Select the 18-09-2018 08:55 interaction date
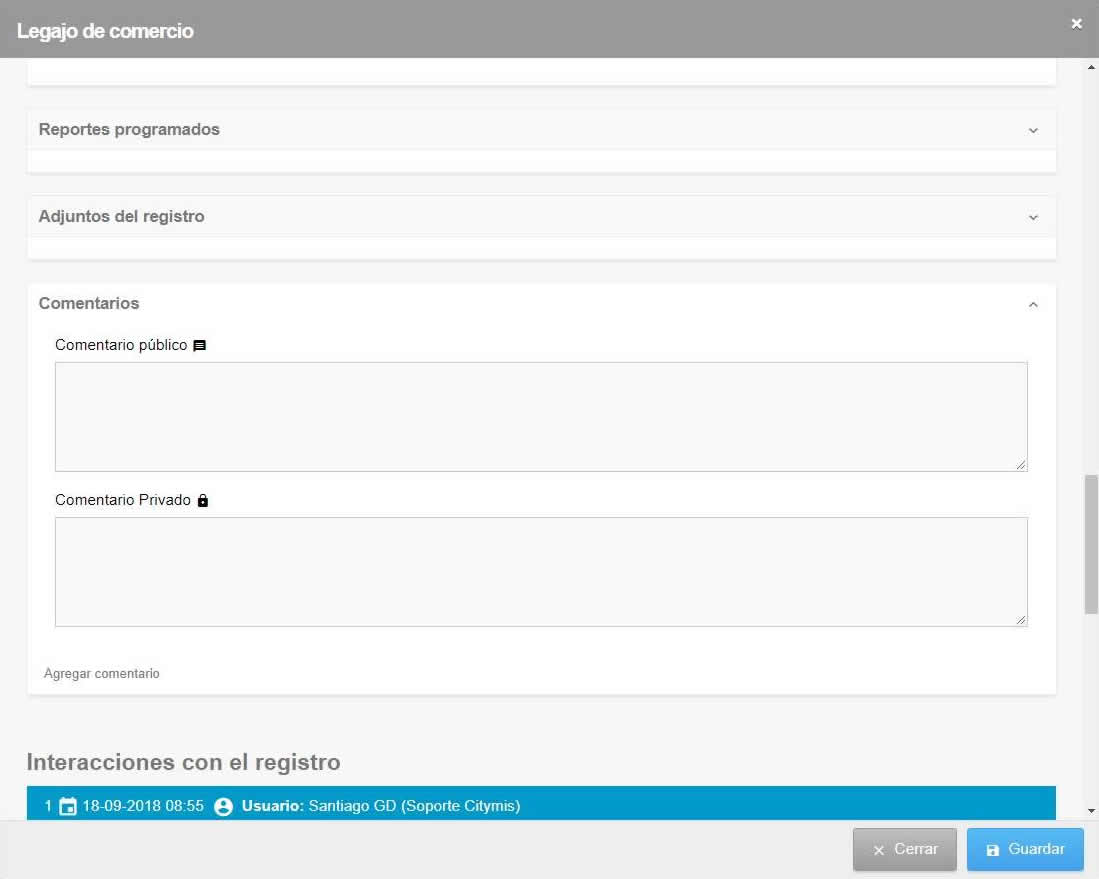This screenshot has height=879, width=1099. click(143, 806)
